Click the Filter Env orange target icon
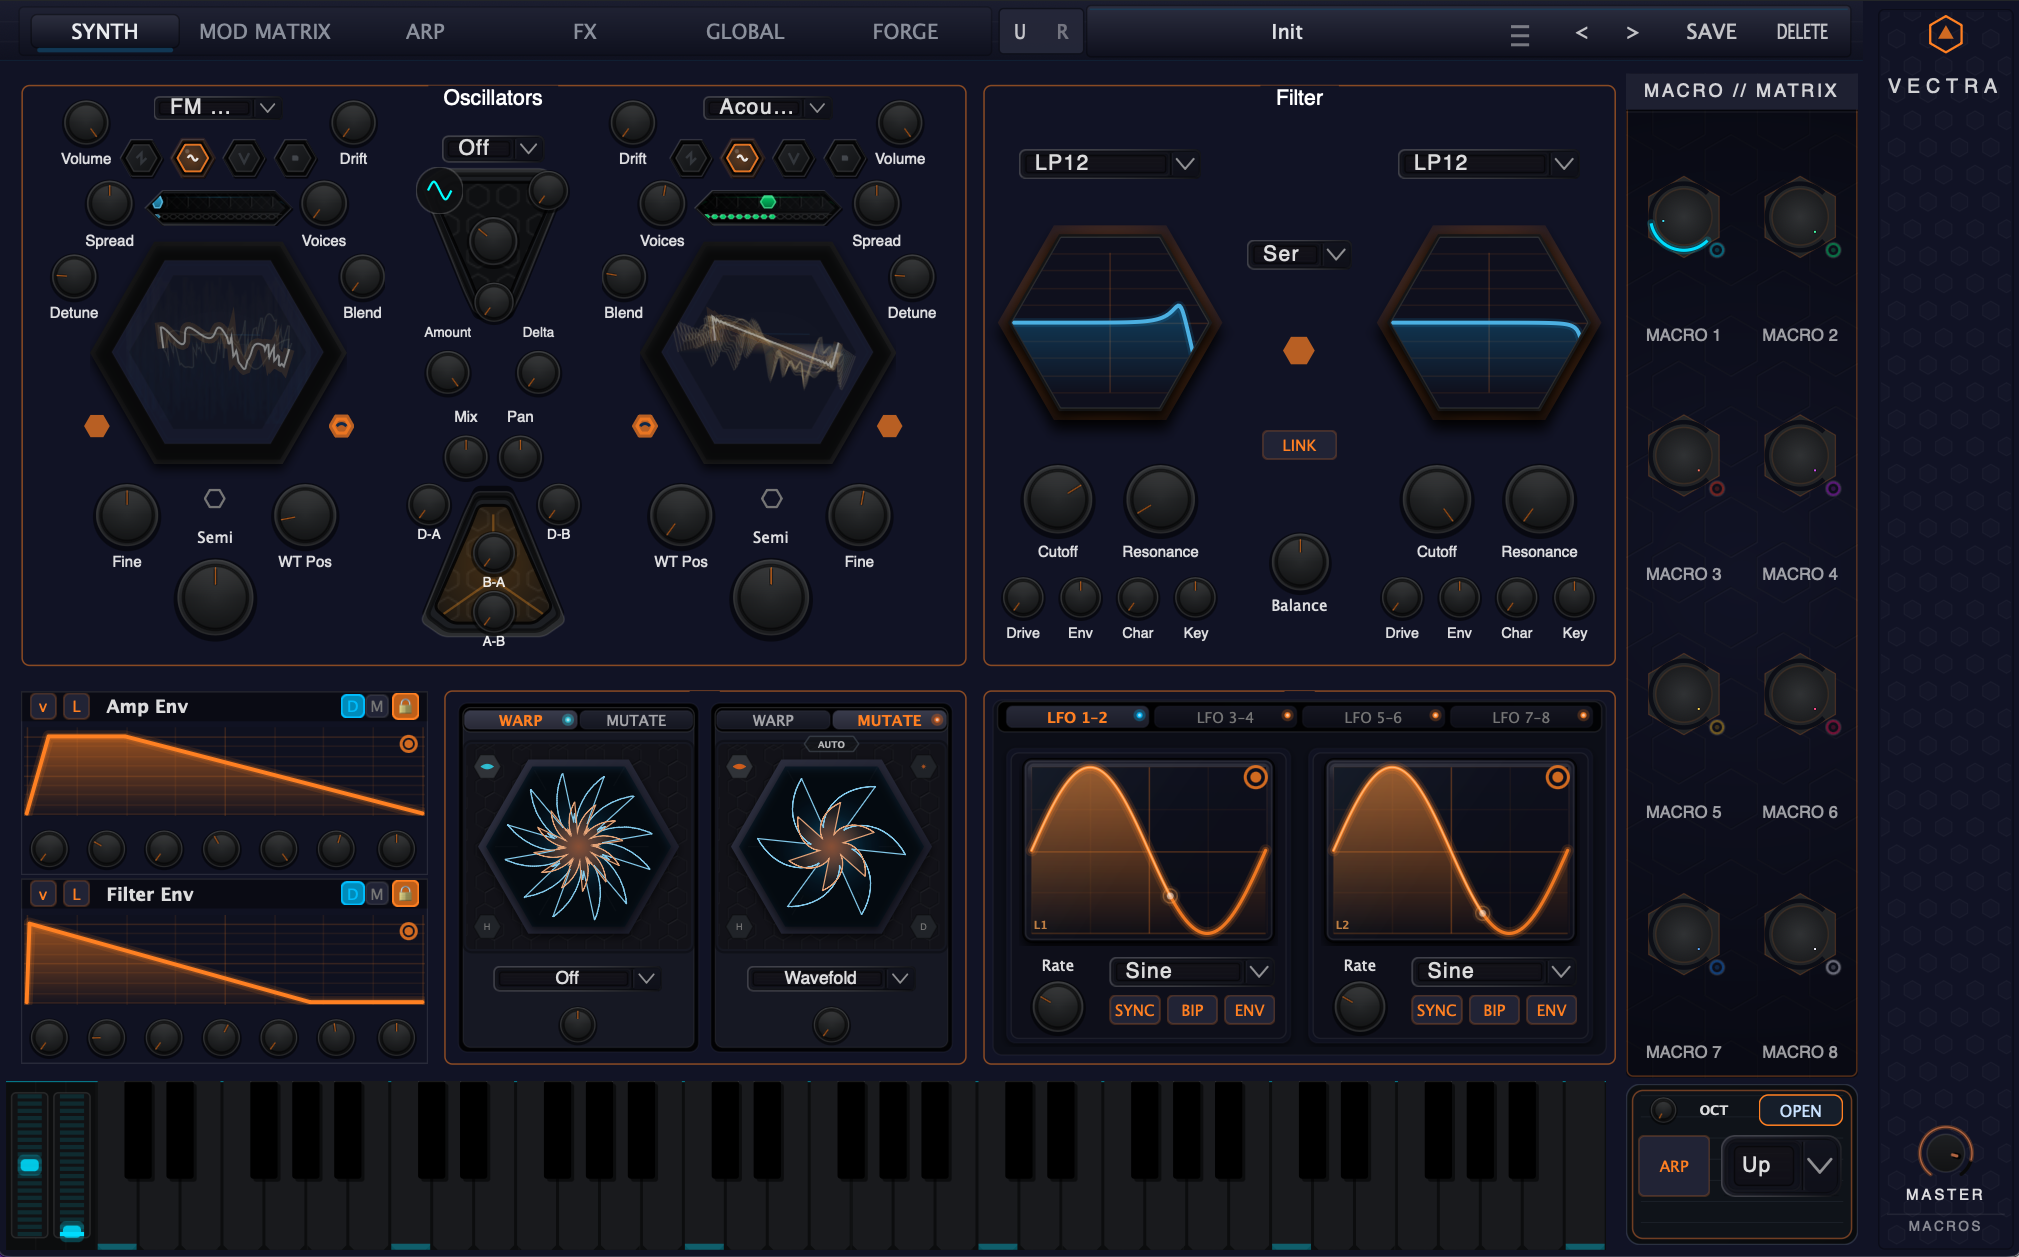 coord(409,931)
